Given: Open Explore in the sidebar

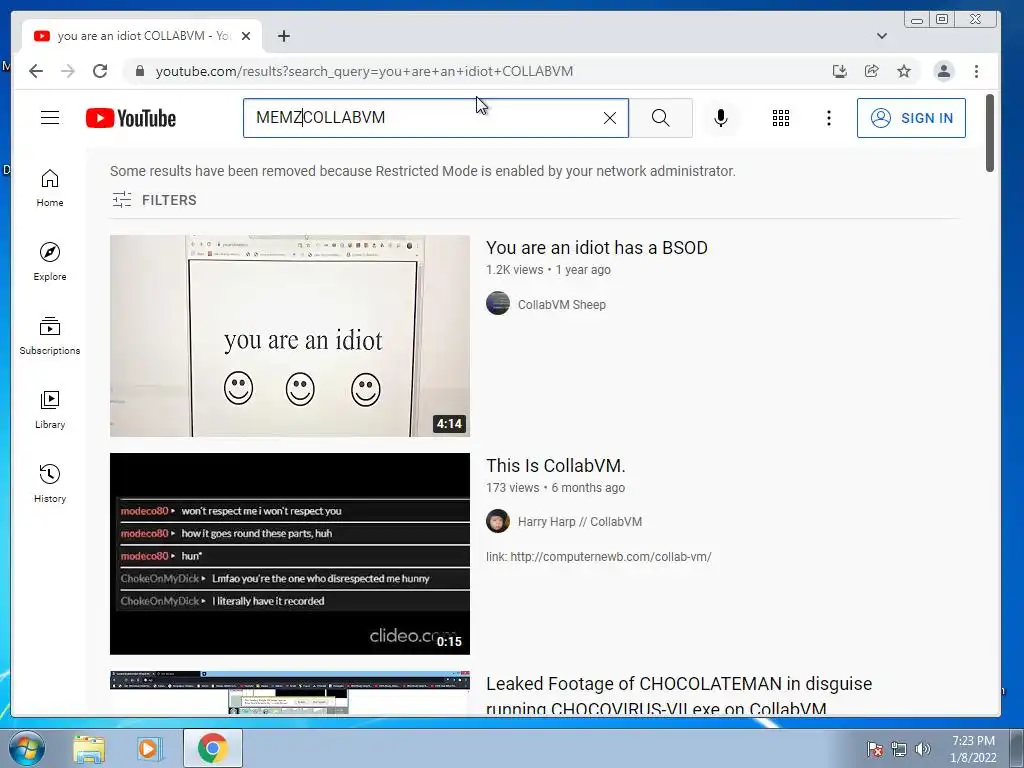Looking at the screenshot, I should [50, 261].
